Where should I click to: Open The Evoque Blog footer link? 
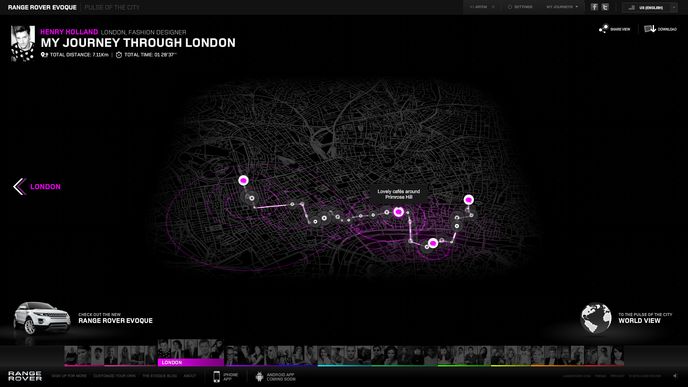pyautogui.click(x=160, y=376)
